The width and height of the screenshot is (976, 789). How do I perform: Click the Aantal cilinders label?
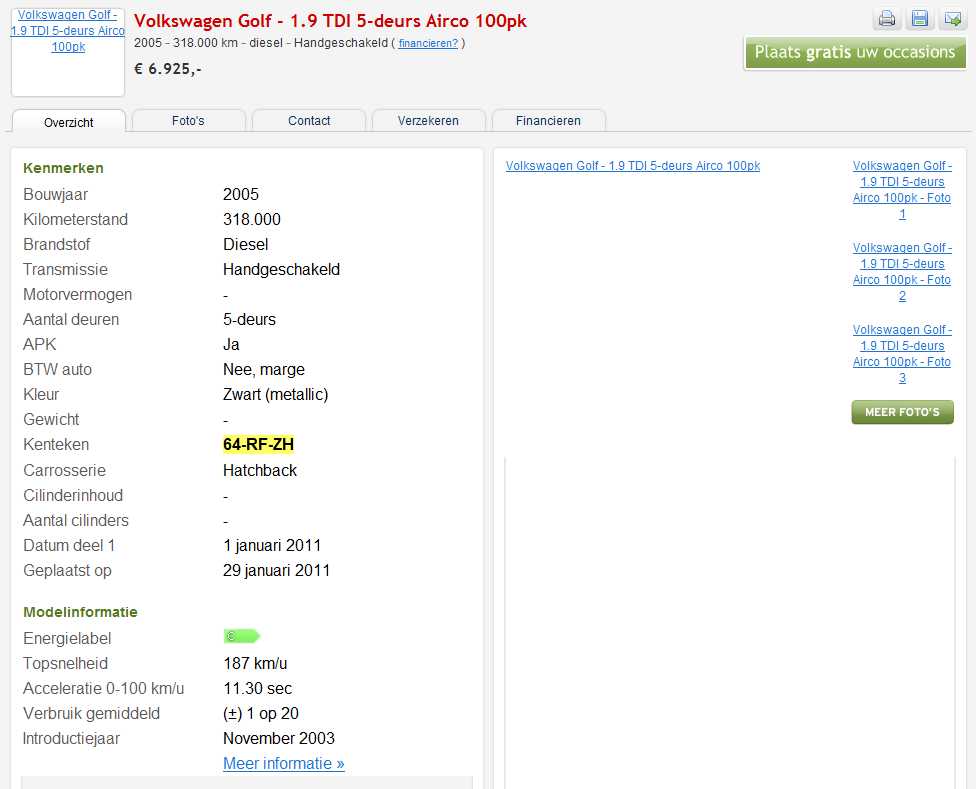[76, 520]
